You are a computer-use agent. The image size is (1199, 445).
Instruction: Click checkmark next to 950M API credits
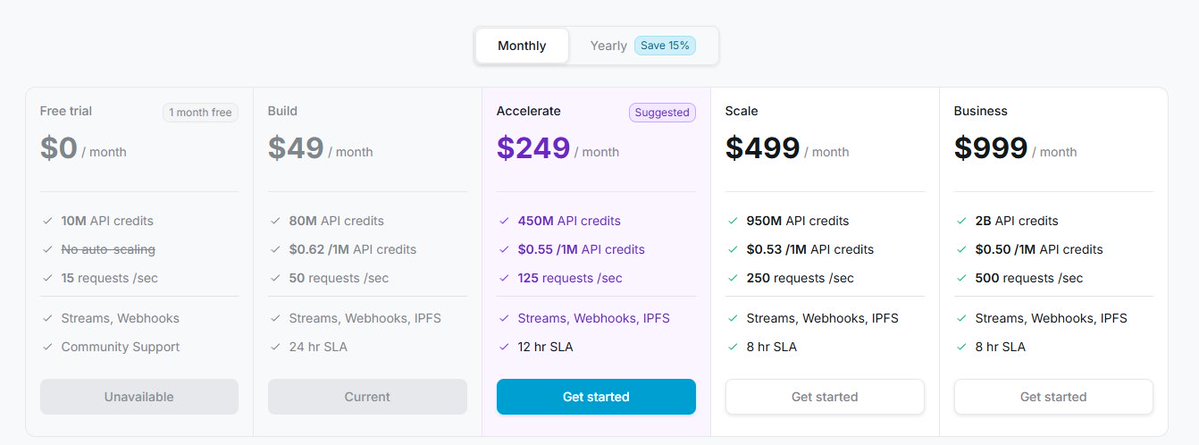(x=732, y=221)
